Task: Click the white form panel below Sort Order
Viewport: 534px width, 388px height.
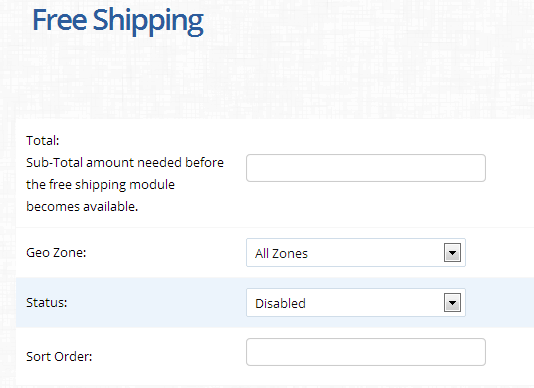Action: pyautogui.click(x=272, y=376)
